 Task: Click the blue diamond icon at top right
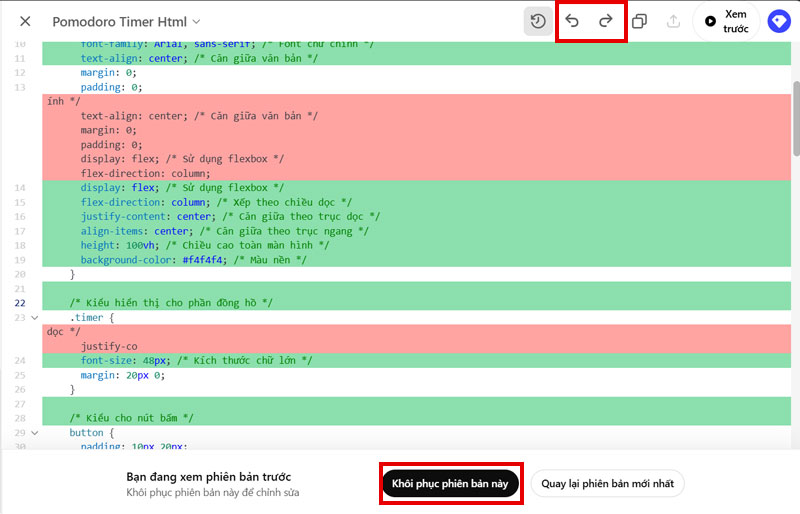[x=779, y=21]
